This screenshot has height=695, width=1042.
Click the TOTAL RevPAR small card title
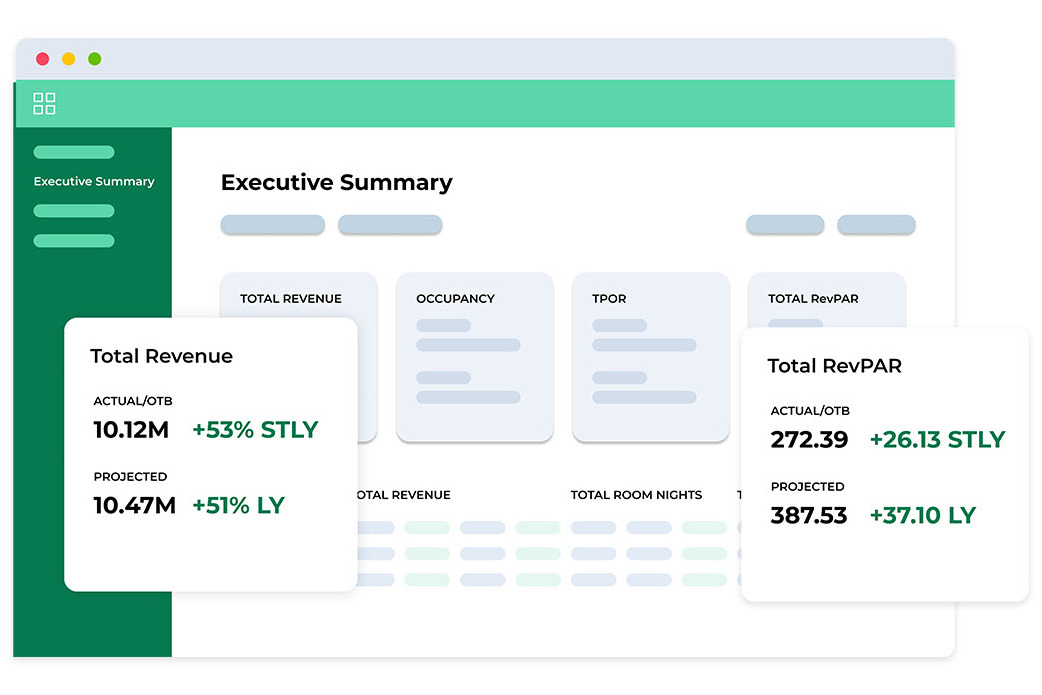coord(813,298)
